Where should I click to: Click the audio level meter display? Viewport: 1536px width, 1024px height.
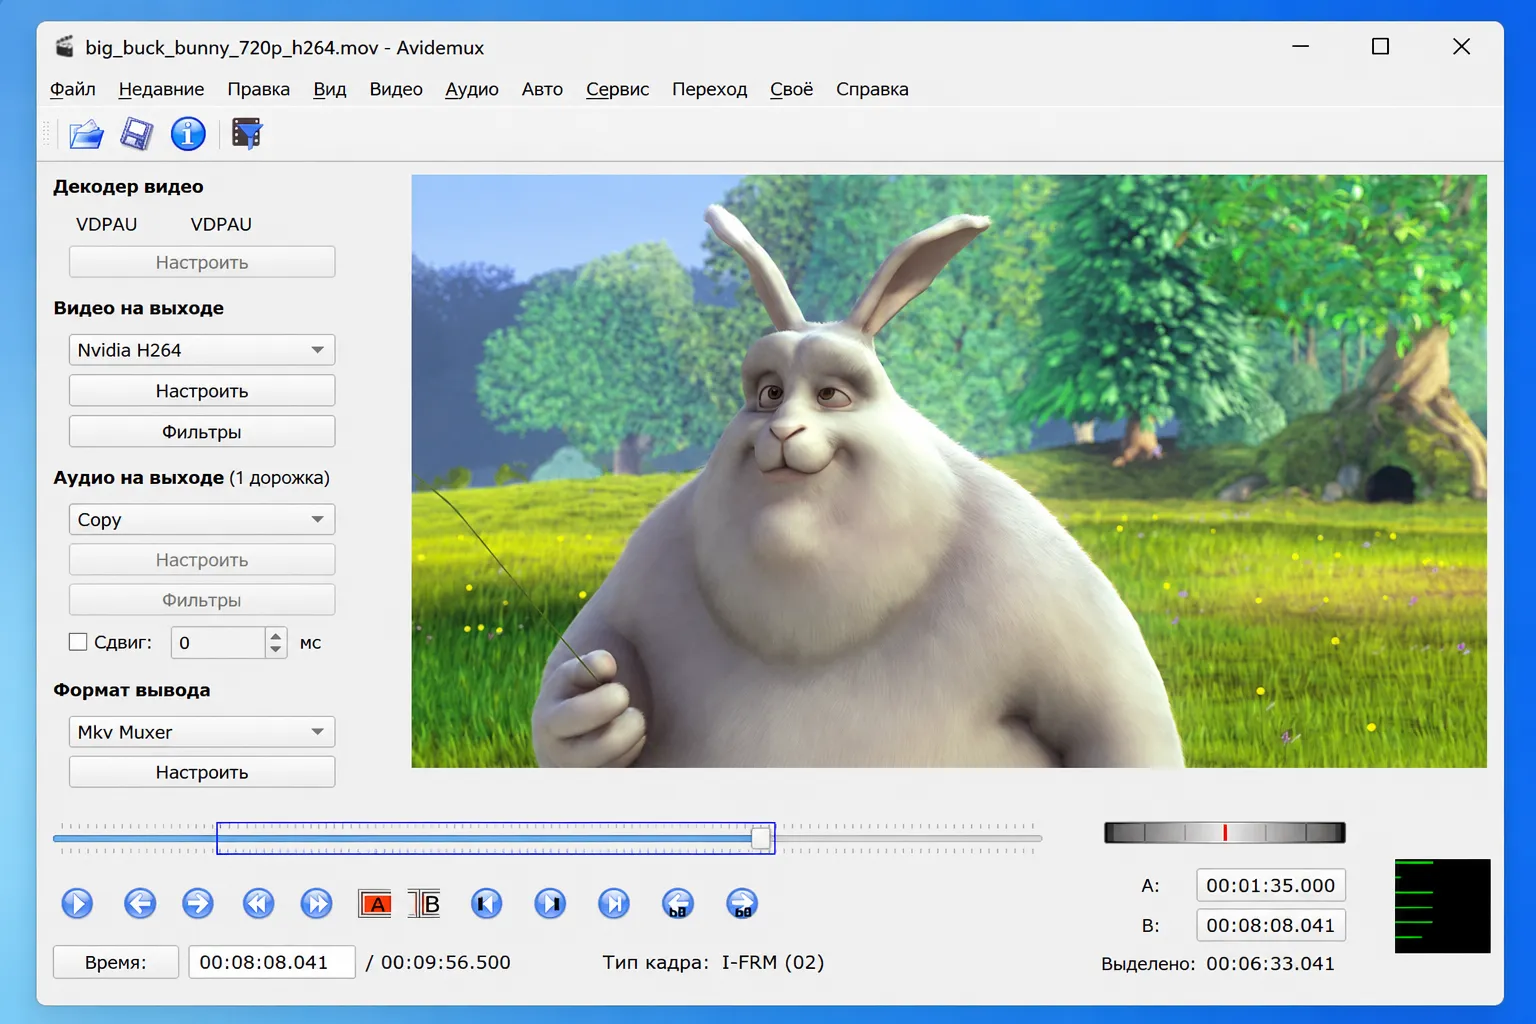1442,906
